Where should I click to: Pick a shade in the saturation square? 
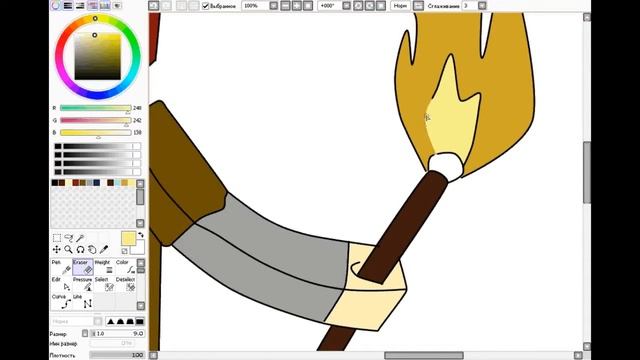pos(98,57)
